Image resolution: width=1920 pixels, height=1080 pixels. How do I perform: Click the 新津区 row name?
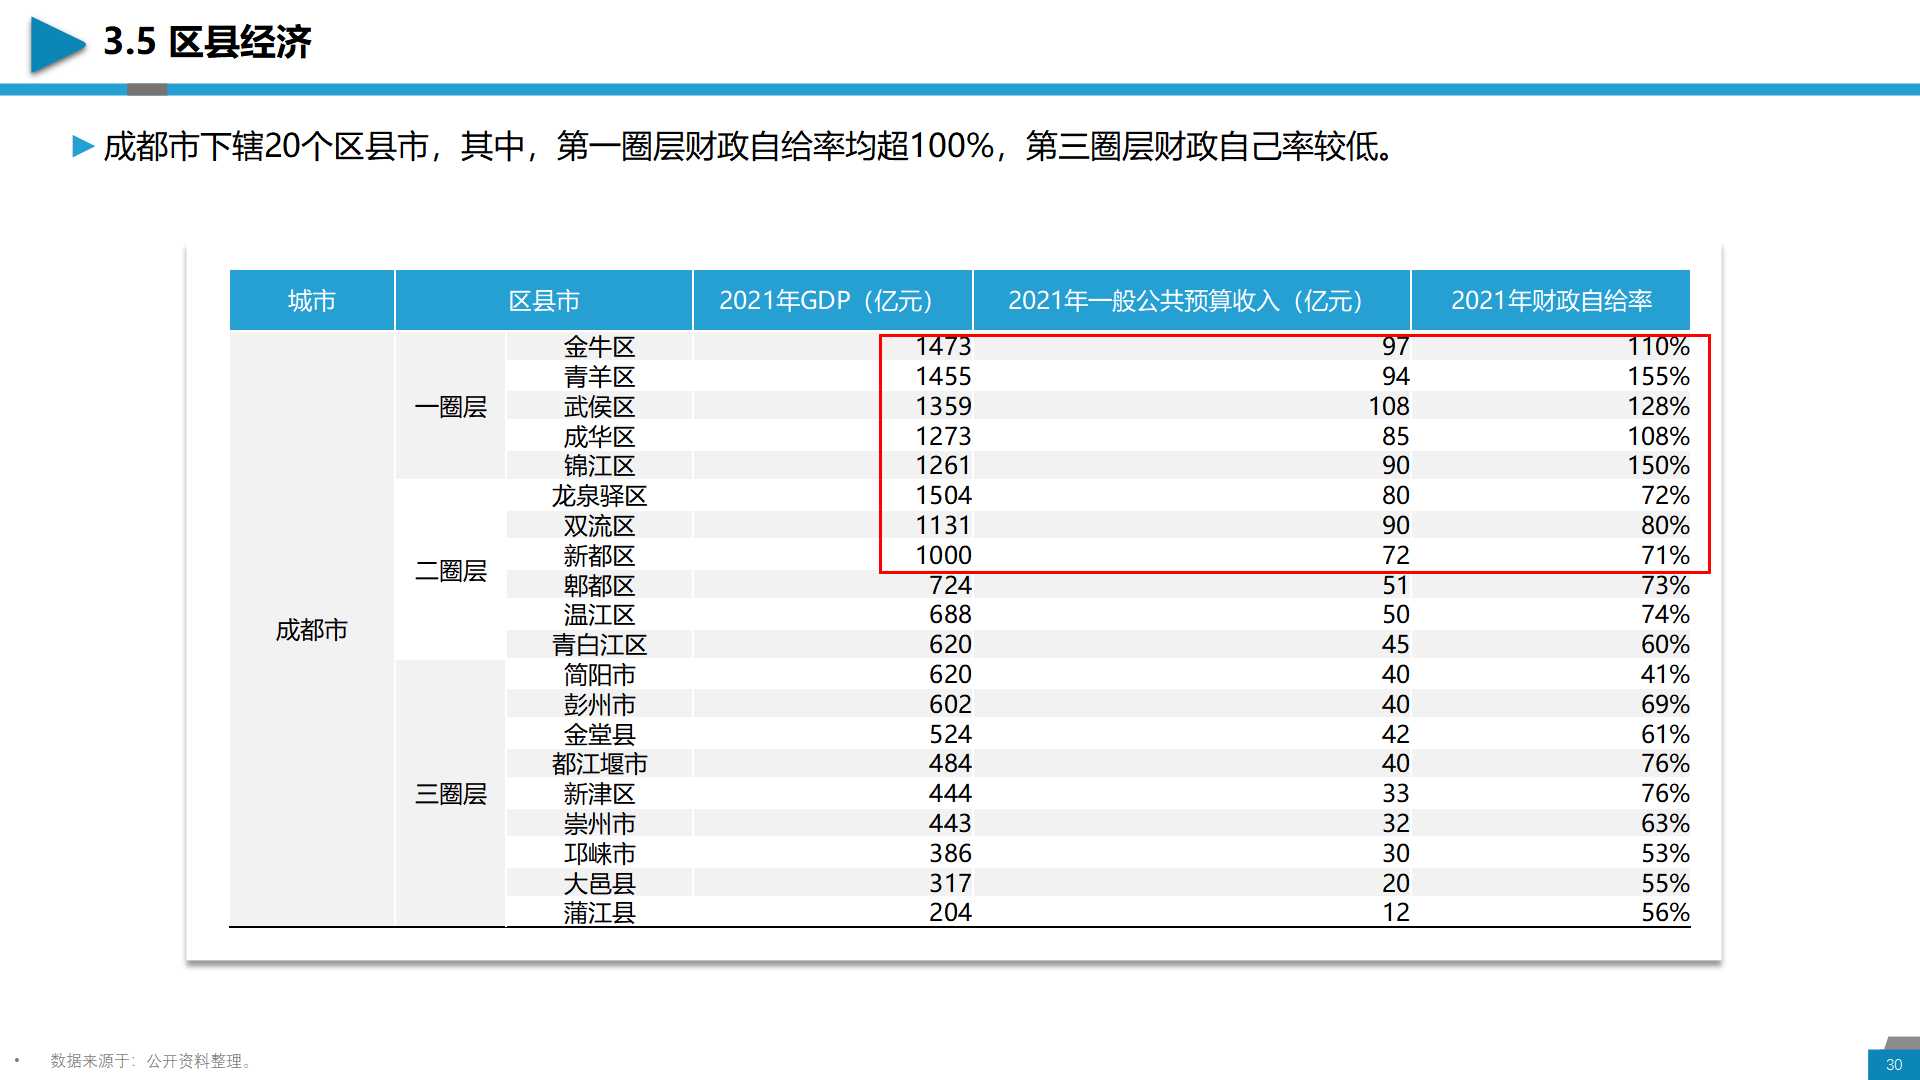[599, 794]
